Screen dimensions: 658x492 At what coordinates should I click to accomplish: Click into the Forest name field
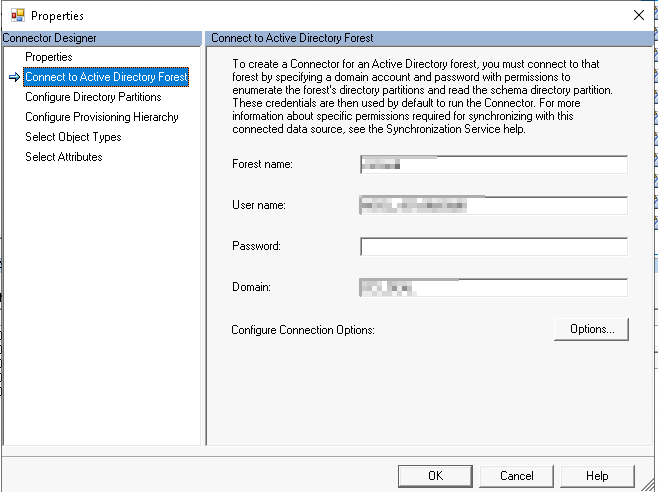coord(493,165)
